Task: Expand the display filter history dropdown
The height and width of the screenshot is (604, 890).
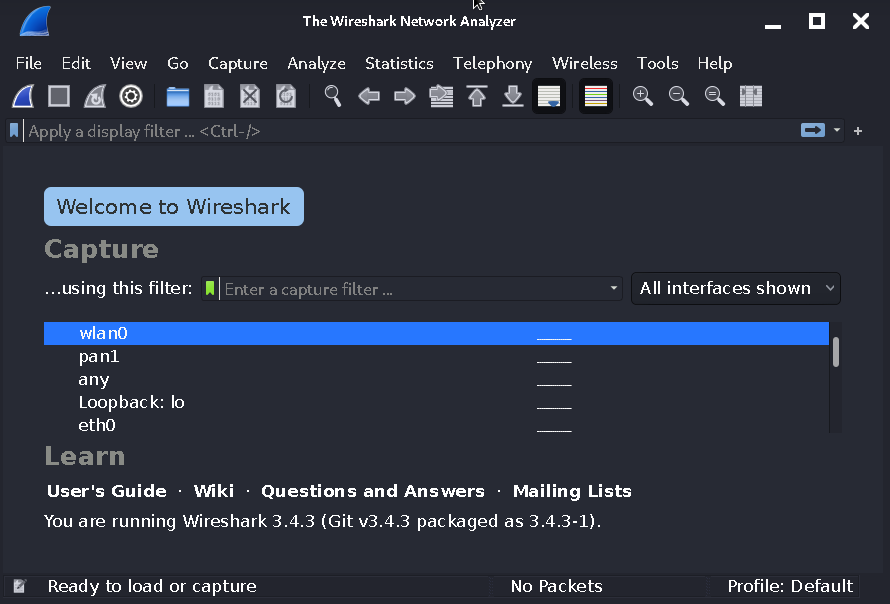Action: coord(837,131)
